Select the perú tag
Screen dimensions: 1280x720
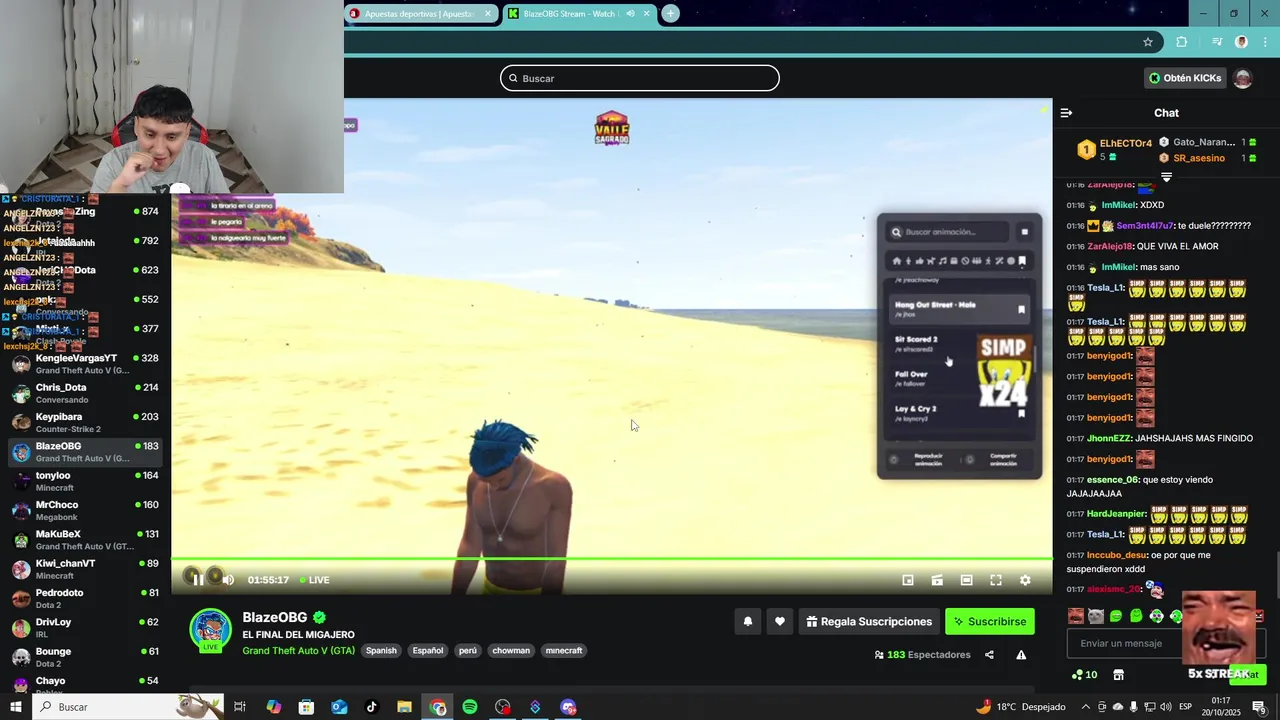(x=467, y=650)
